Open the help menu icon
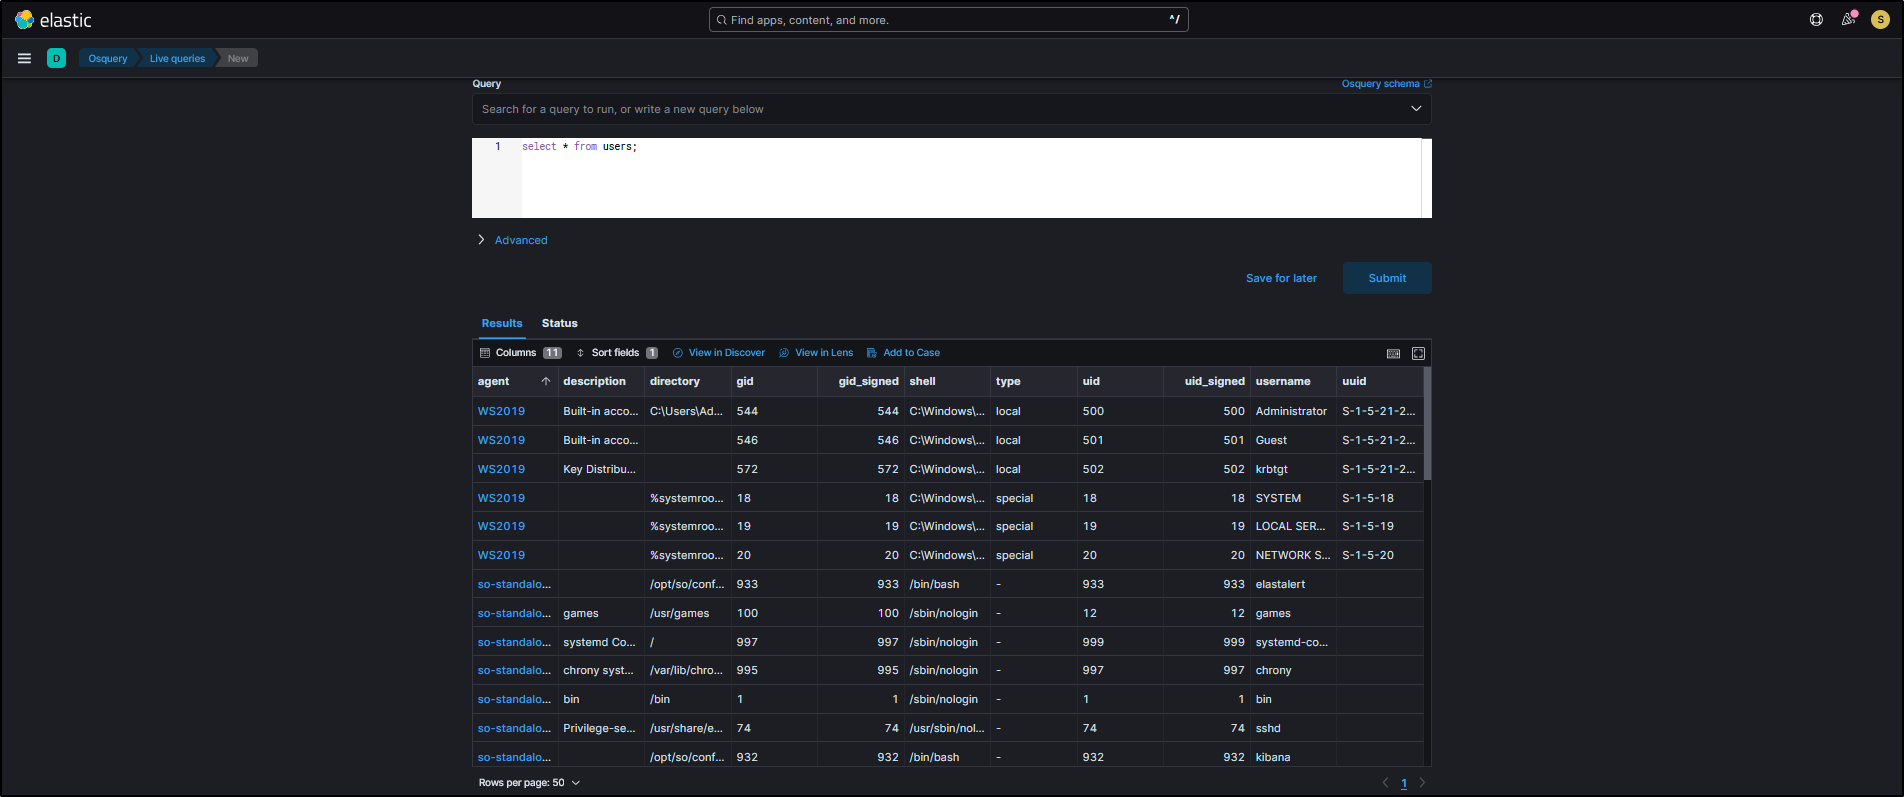The width and height of the screenshot is (1904, 797). coord(1816,20)
